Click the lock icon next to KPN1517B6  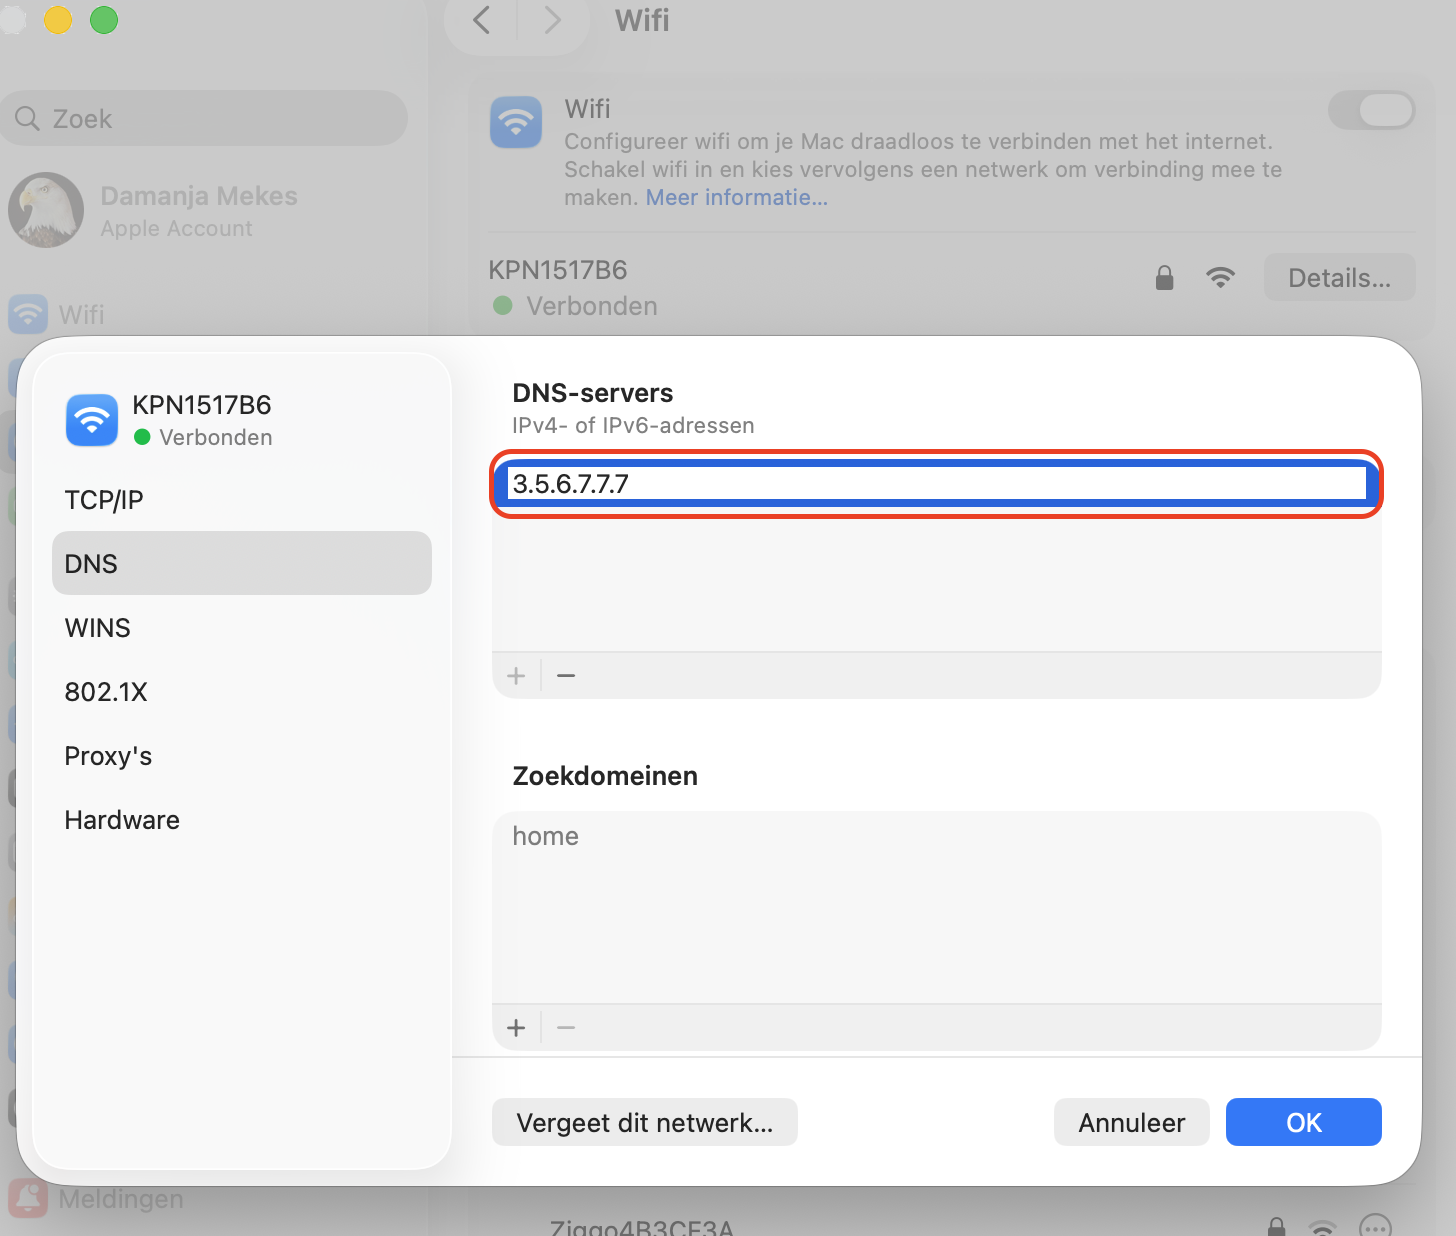coord(1163,277)
